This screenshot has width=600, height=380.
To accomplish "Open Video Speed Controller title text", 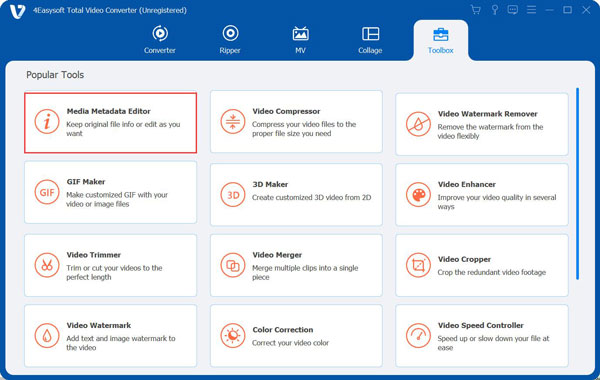I will [x=481, y=325].
